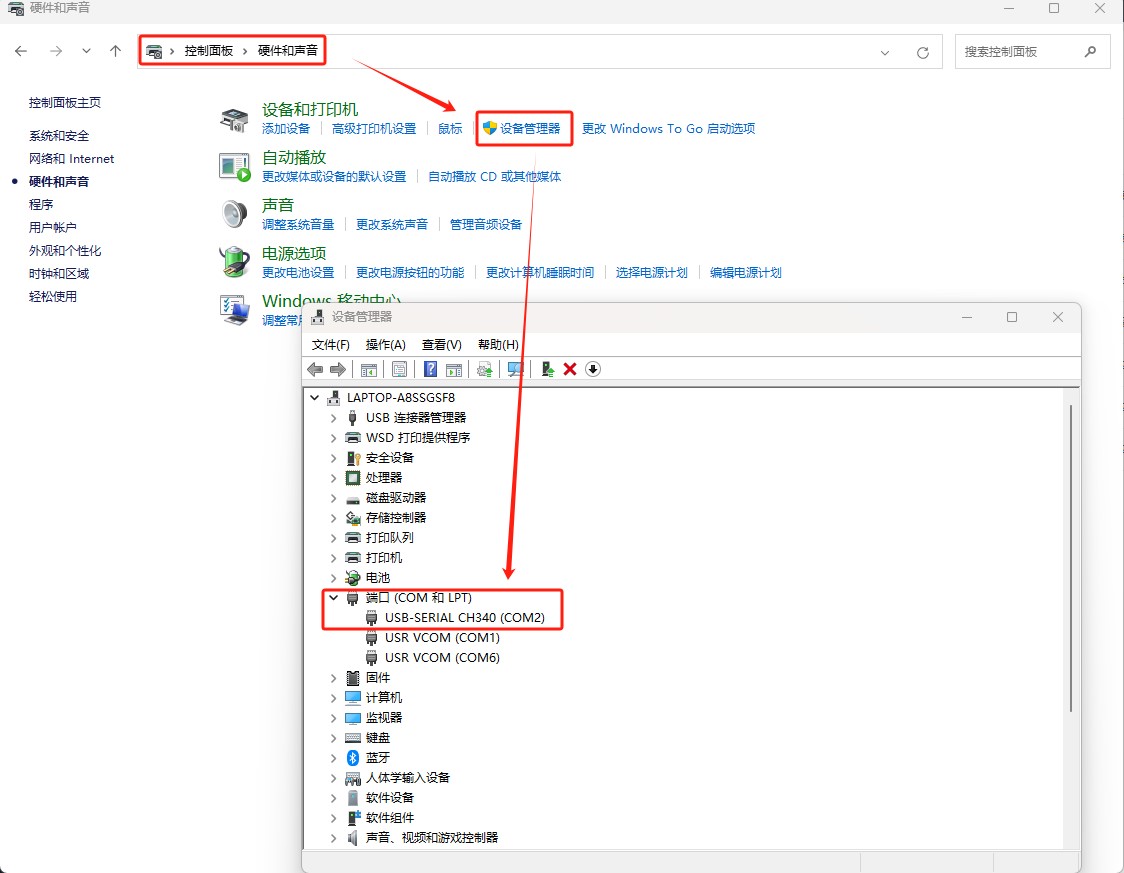
Task: Open the 帮助(H) menu
Action: point(498,345)
